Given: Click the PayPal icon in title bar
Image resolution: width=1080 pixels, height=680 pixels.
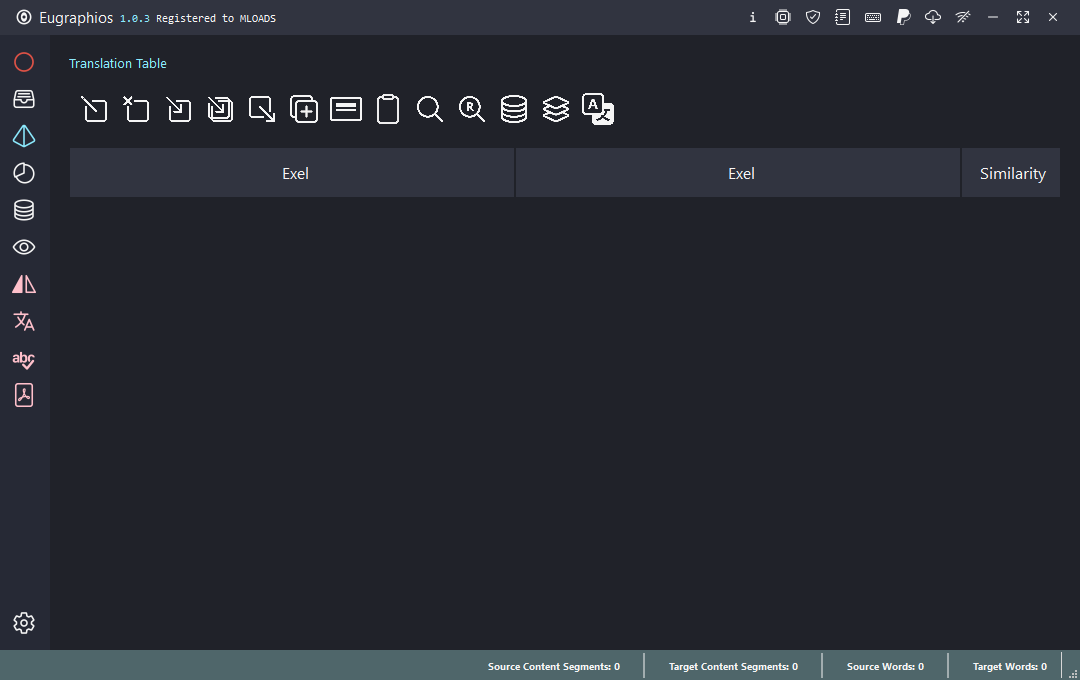Looking at the screenshot, I should pos(903,17).
